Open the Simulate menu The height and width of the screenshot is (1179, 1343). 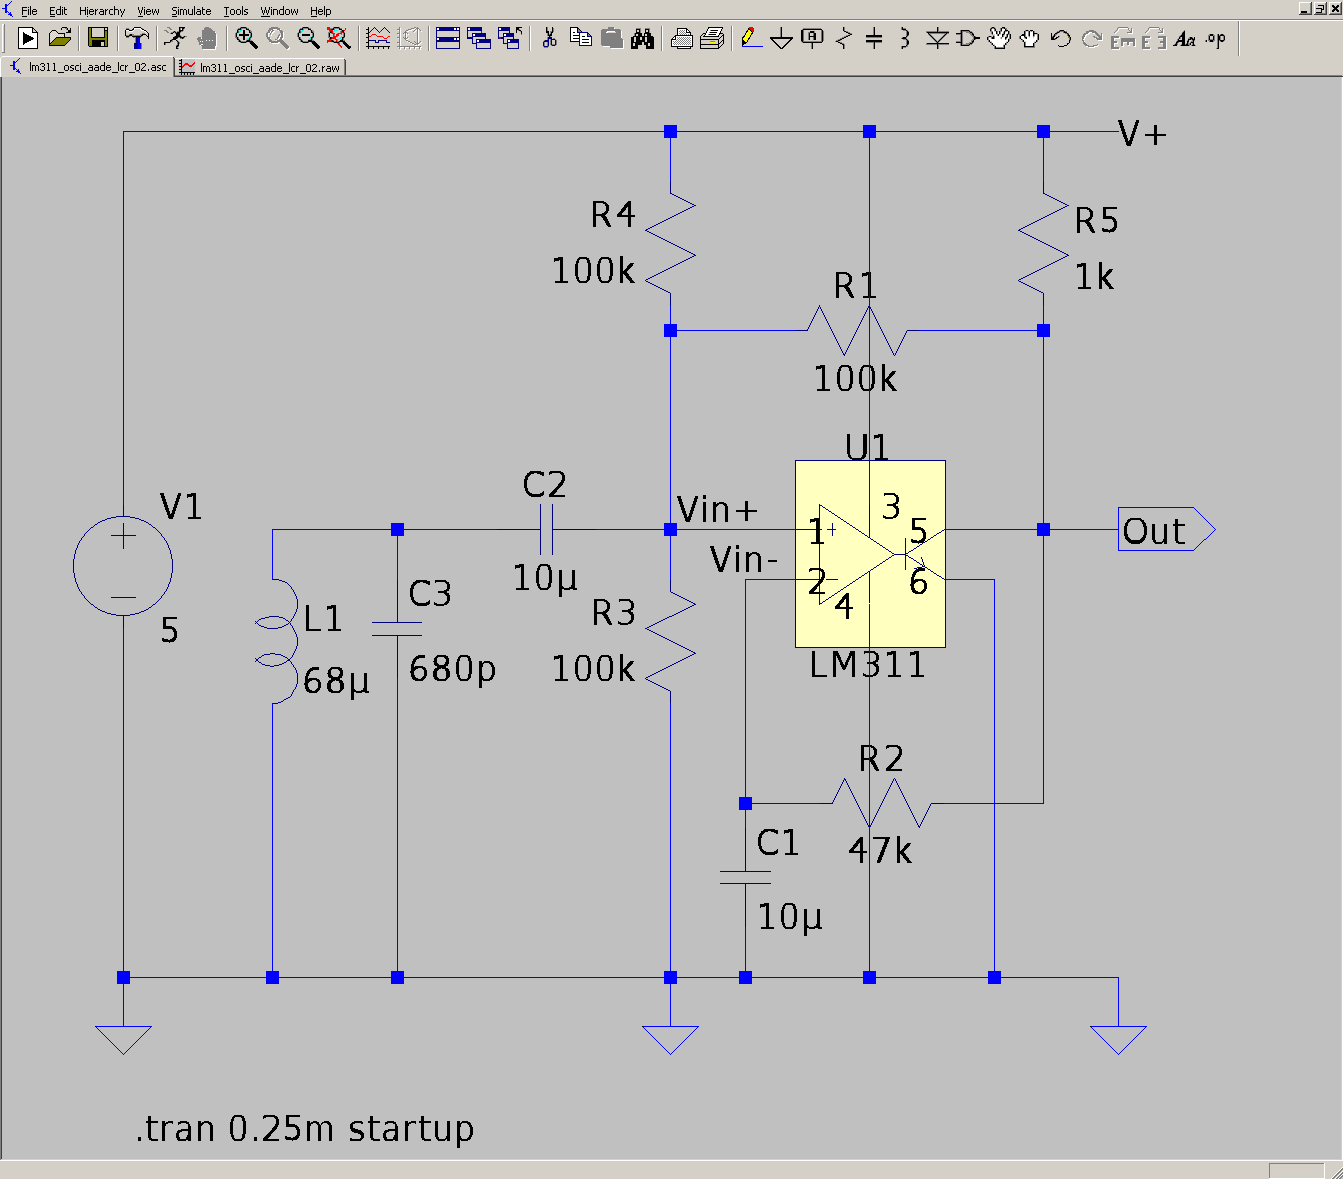191,11
